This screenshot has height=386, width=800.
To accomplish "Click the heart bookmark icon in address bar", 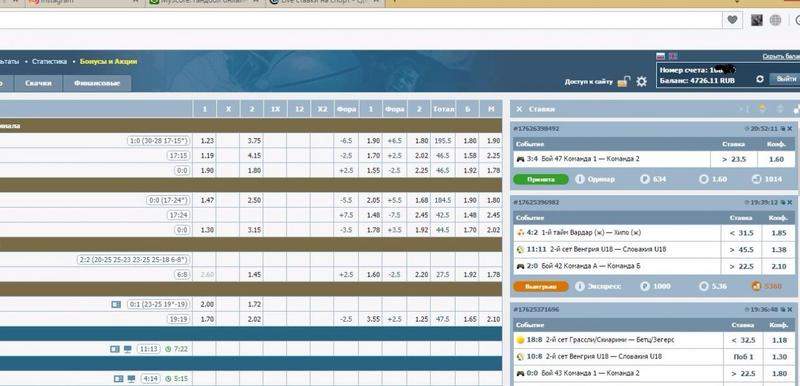I will tap(732, 20).
